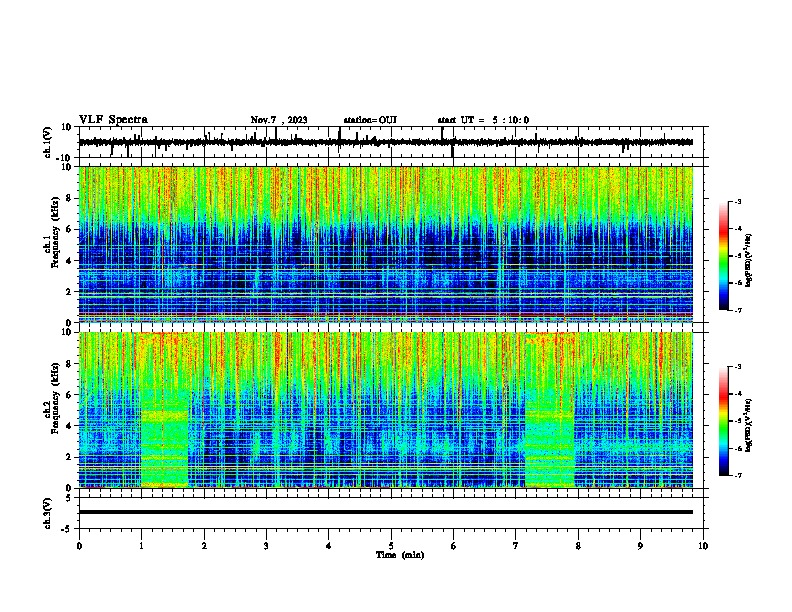This screenshot has width=792, height=612.
Task: Click the log(PSD) label beside ch.2 colorbar
Action: point(749,425)
